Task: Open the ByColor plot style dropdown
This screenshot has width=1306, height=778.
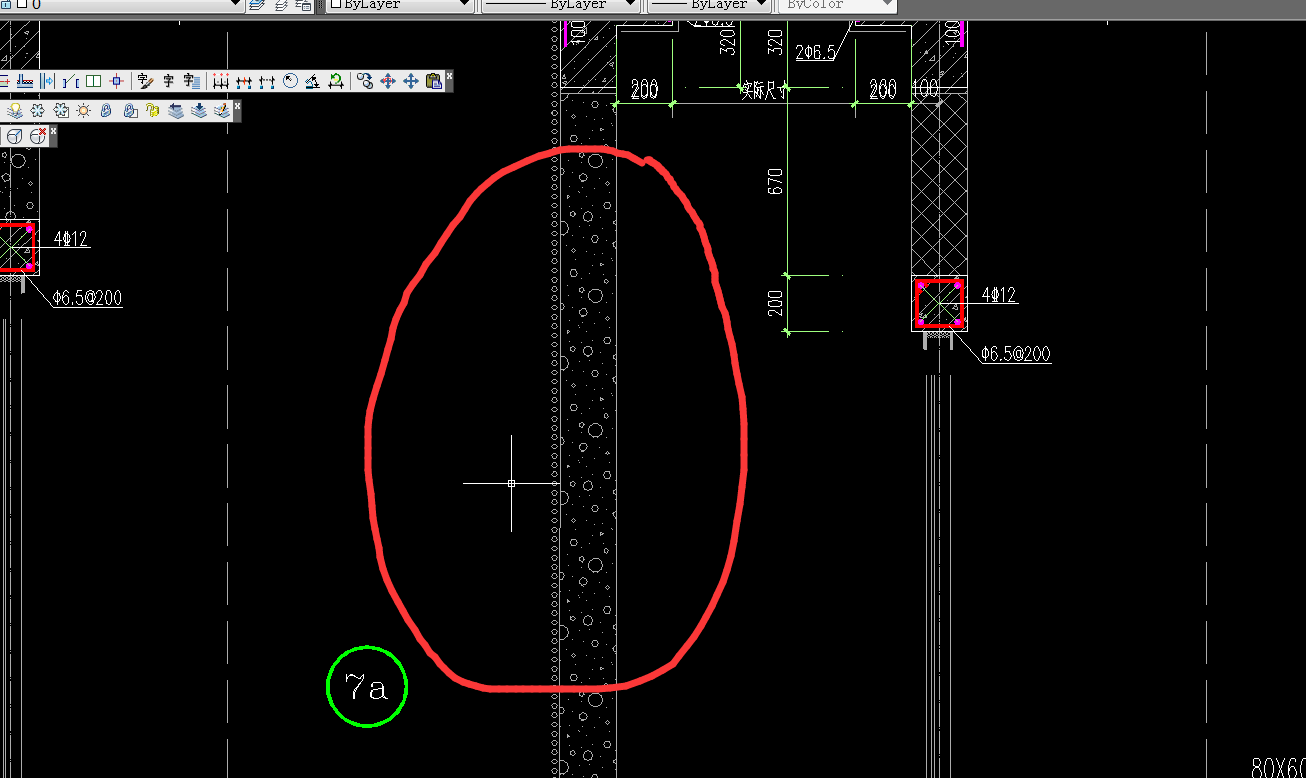Action: (885, 4)
